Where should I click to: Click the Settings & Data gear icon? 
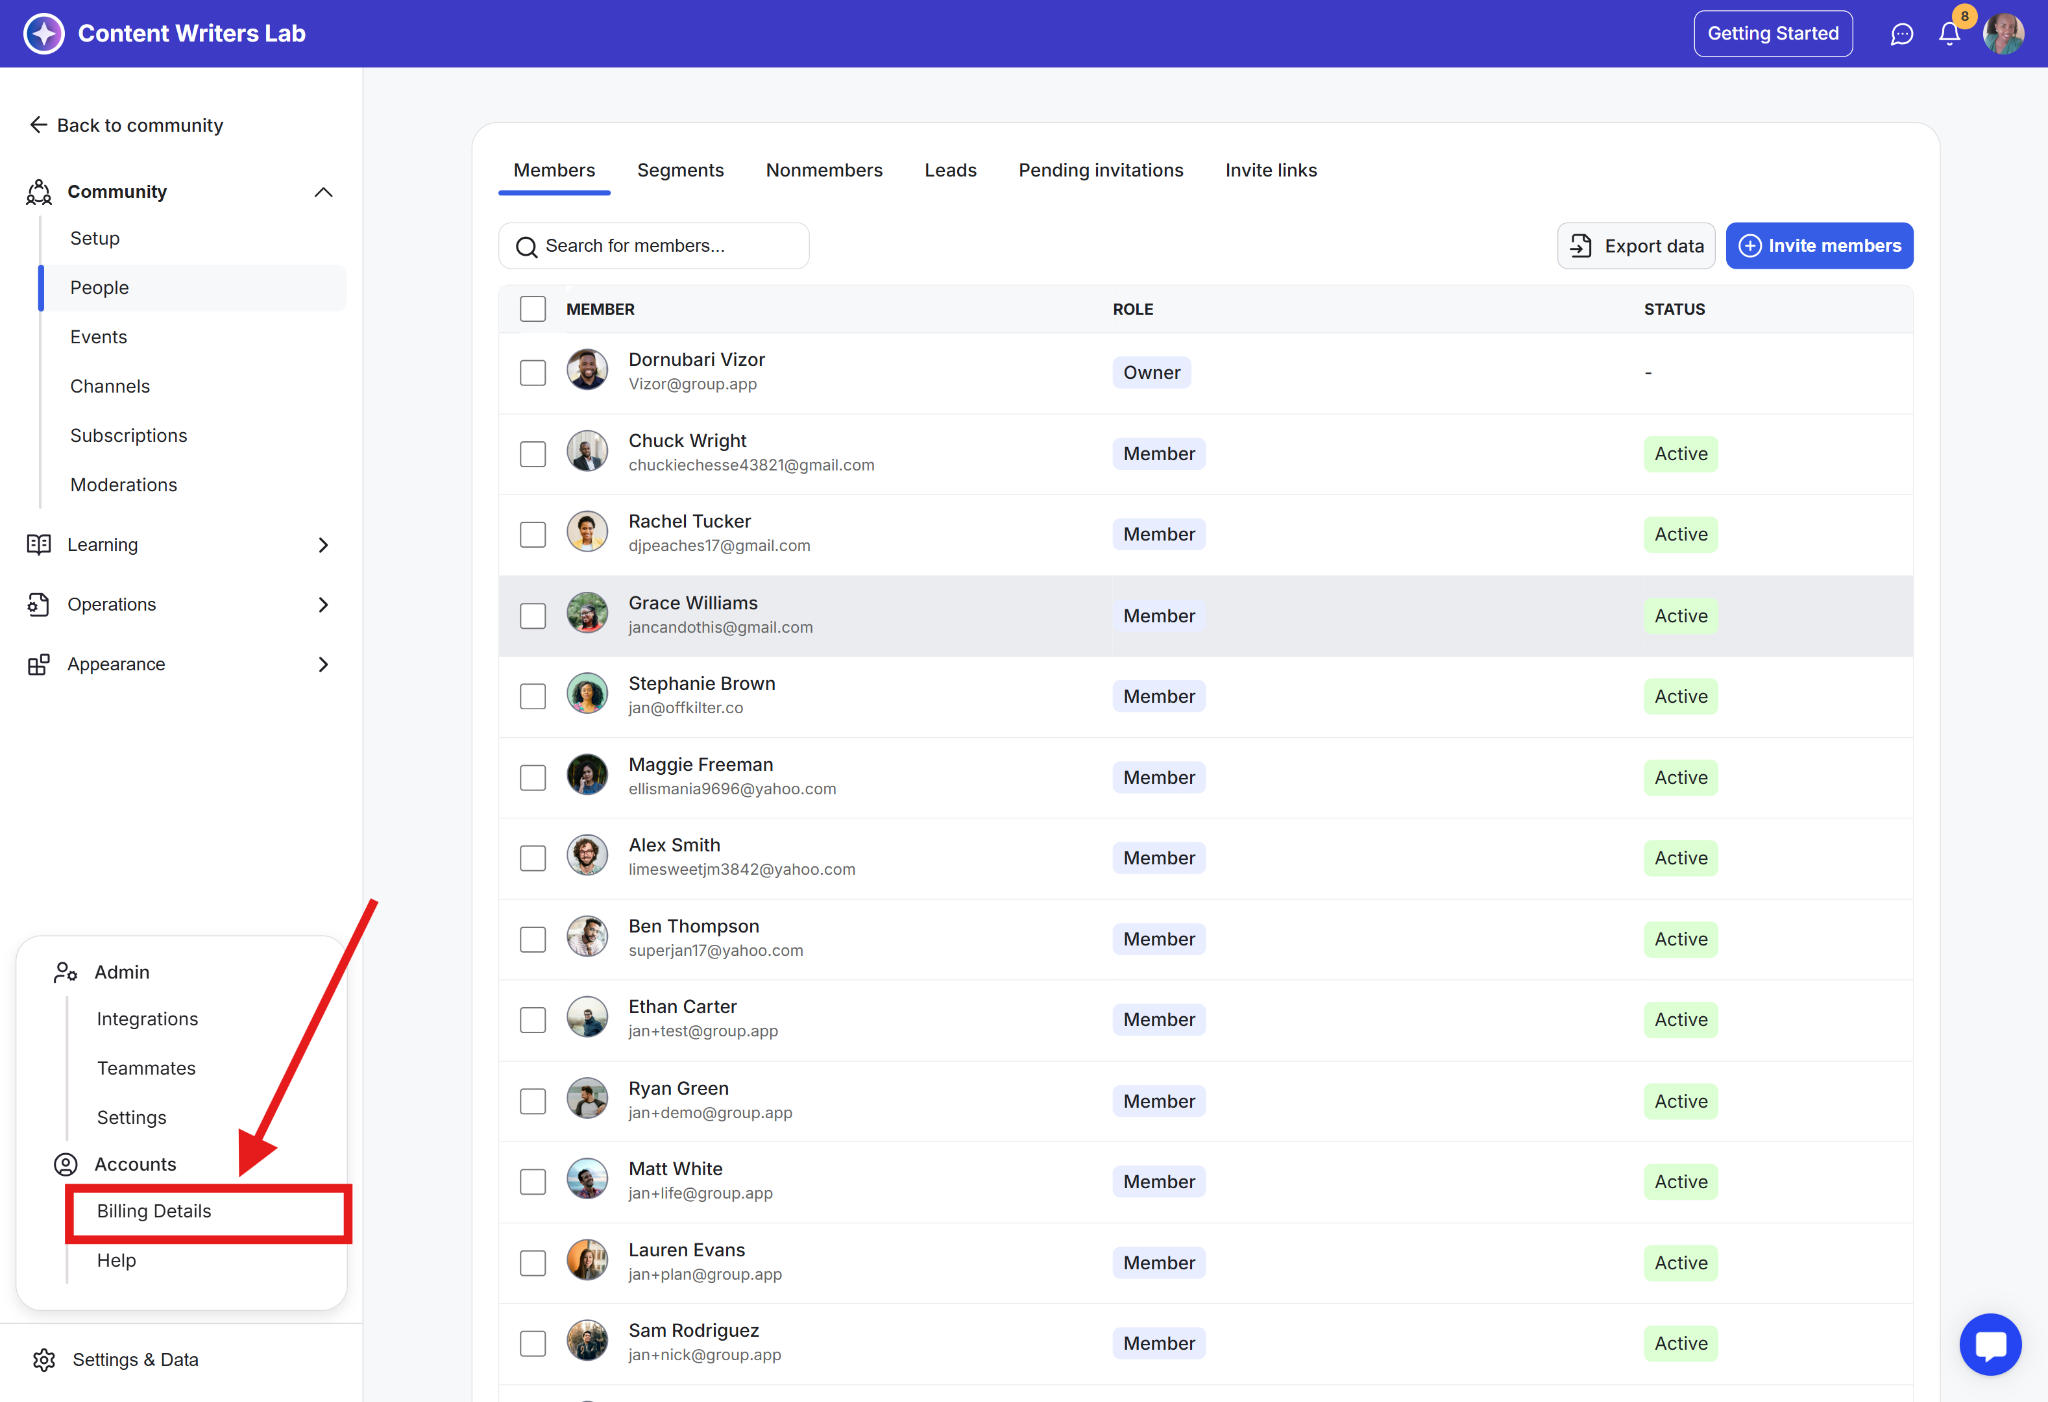pos(44,1360)
